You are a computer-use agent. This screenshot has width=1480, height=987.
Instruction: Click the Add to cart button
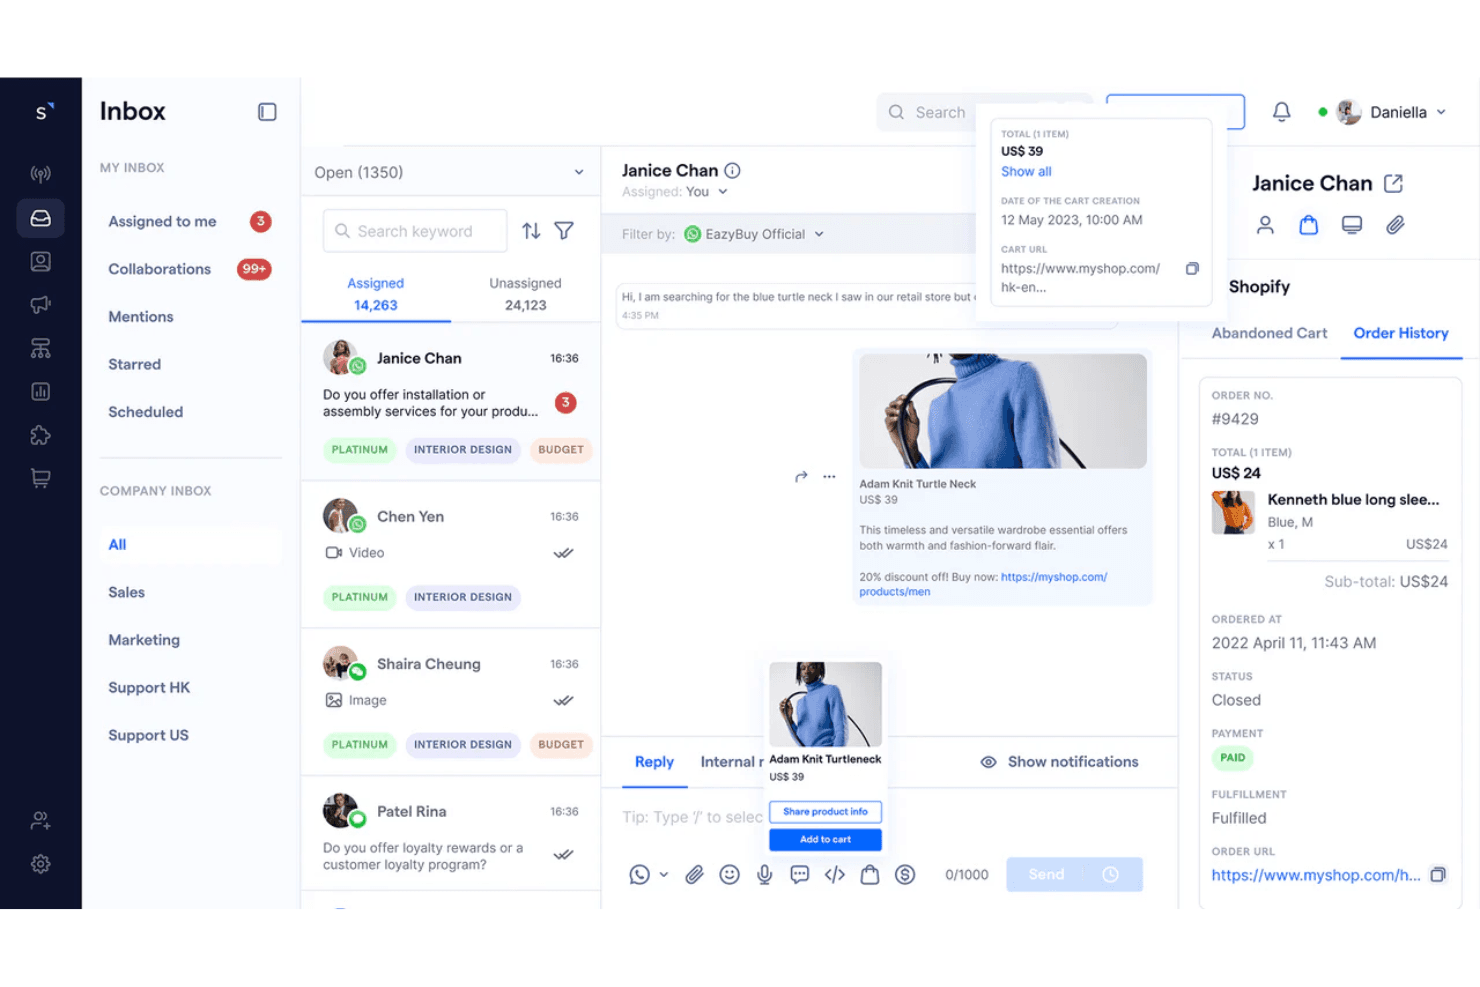click(x=825, y=840)
